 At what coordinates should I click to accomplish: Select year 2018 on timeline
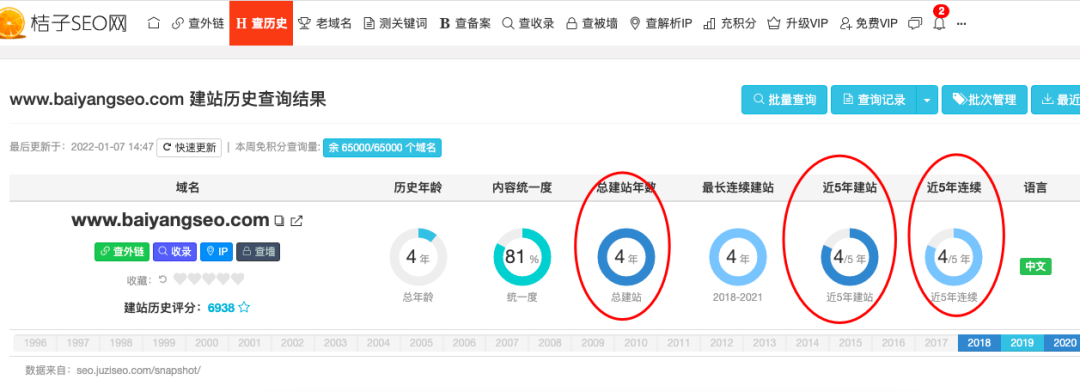[979, 342]
